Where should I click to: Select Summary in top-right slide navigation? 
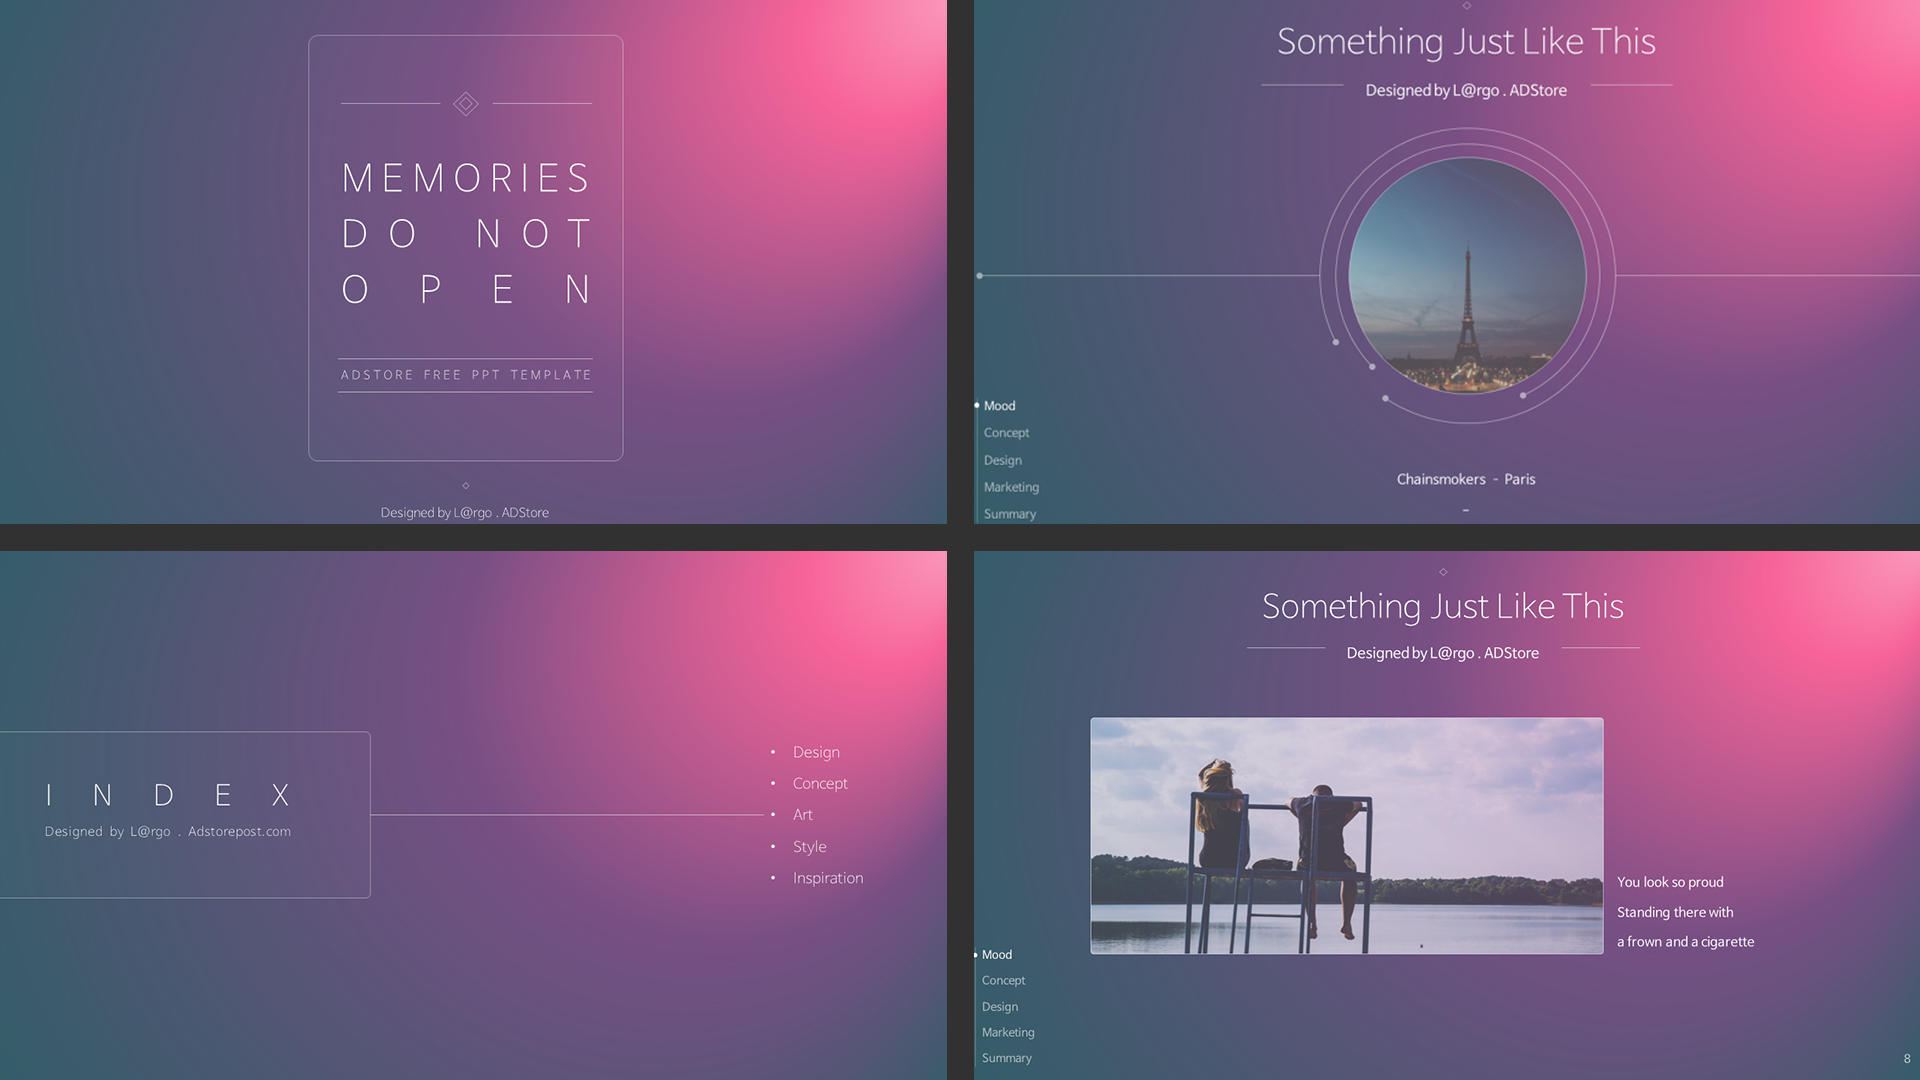tap(1009, 514)
